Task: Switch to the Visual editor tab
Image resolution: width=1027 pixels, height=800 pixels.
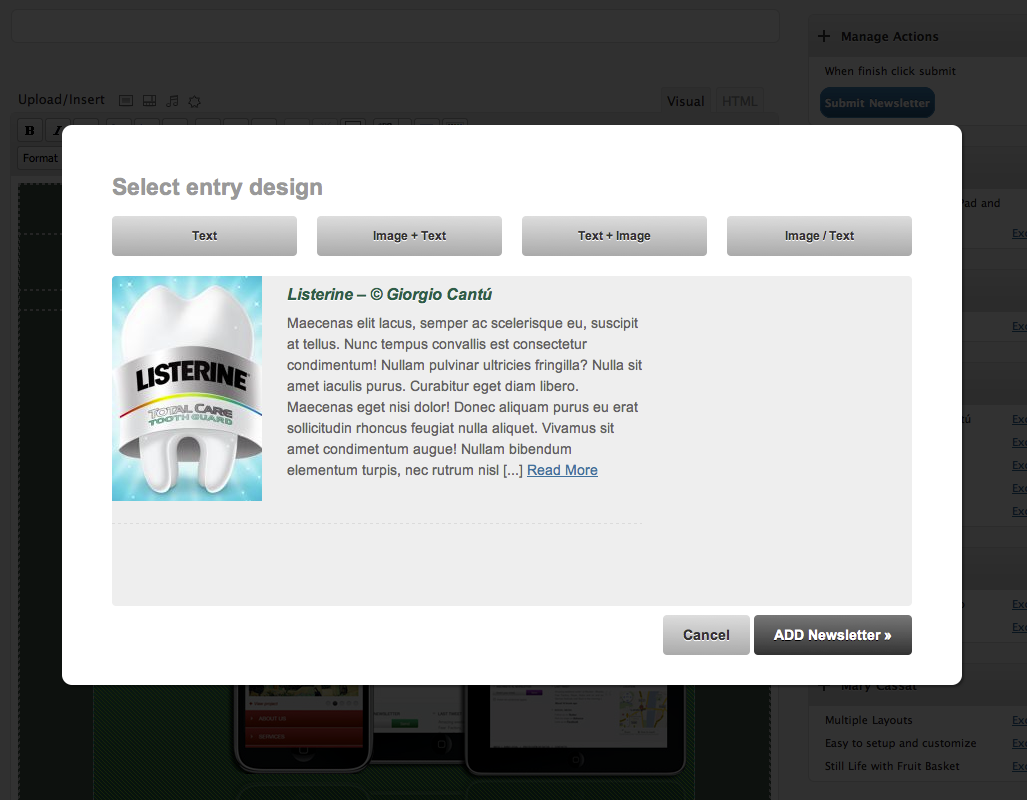Action: pos(685,101)
